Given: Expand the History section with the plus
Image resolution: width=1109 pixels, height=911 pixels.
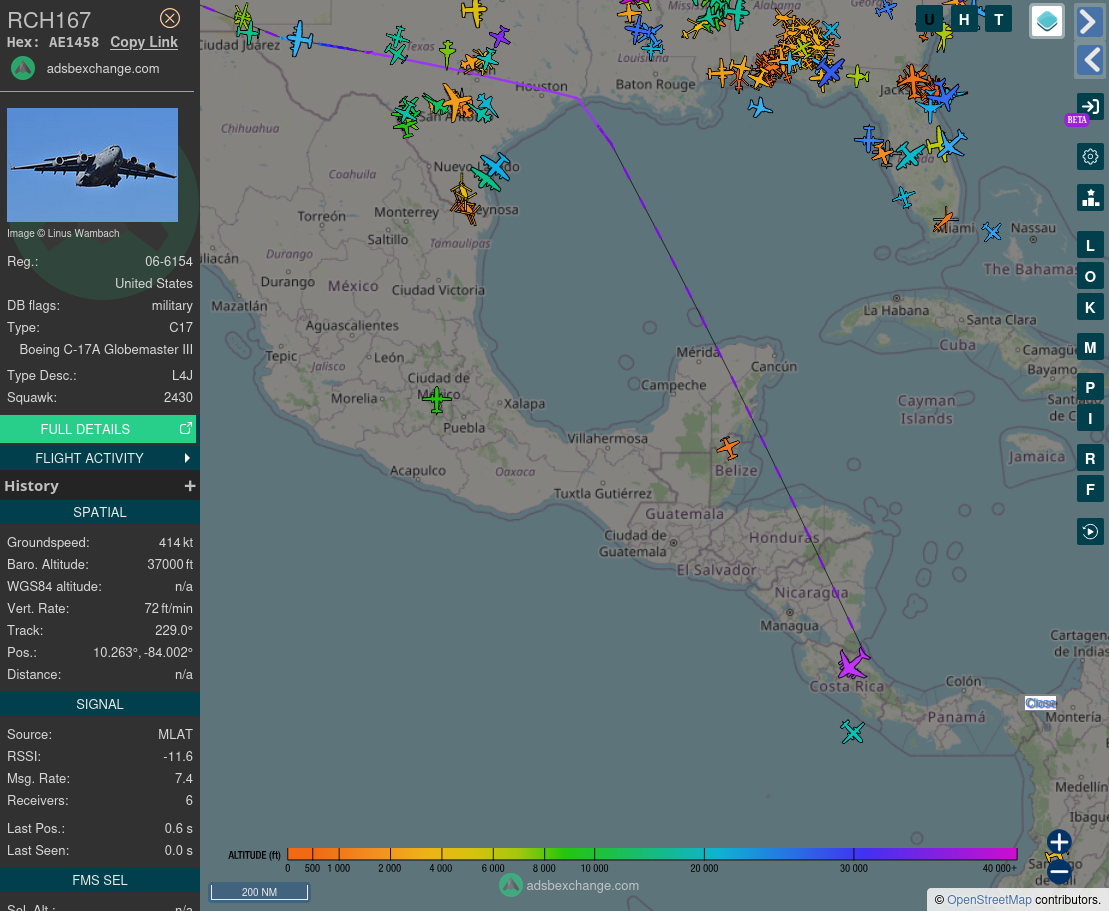Looking at the screenshot, I should coord(190,486).
